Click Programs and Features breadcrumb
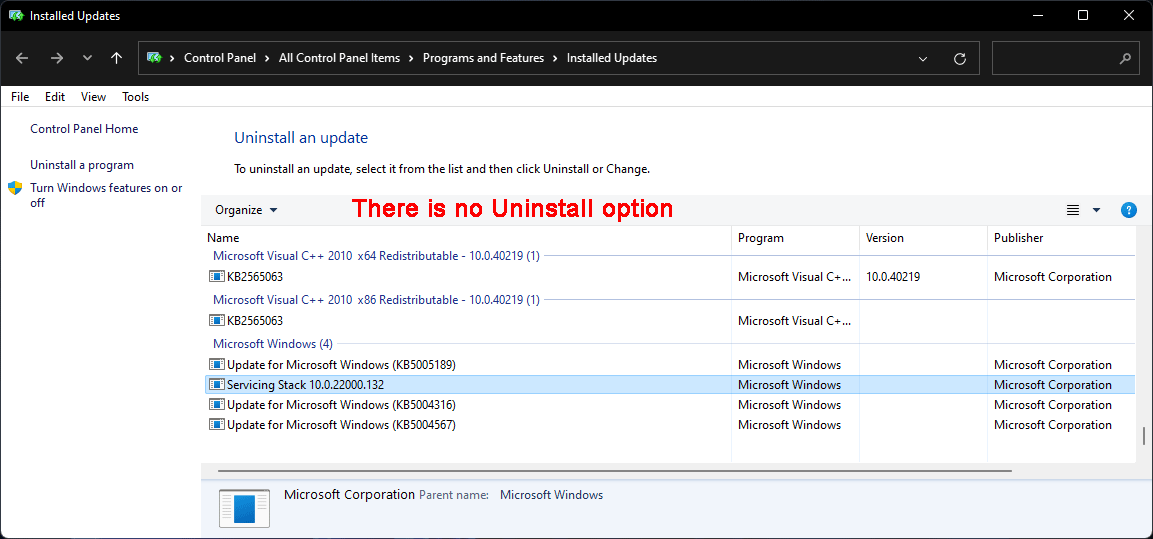1153x539 pixels. pos(483,58)
